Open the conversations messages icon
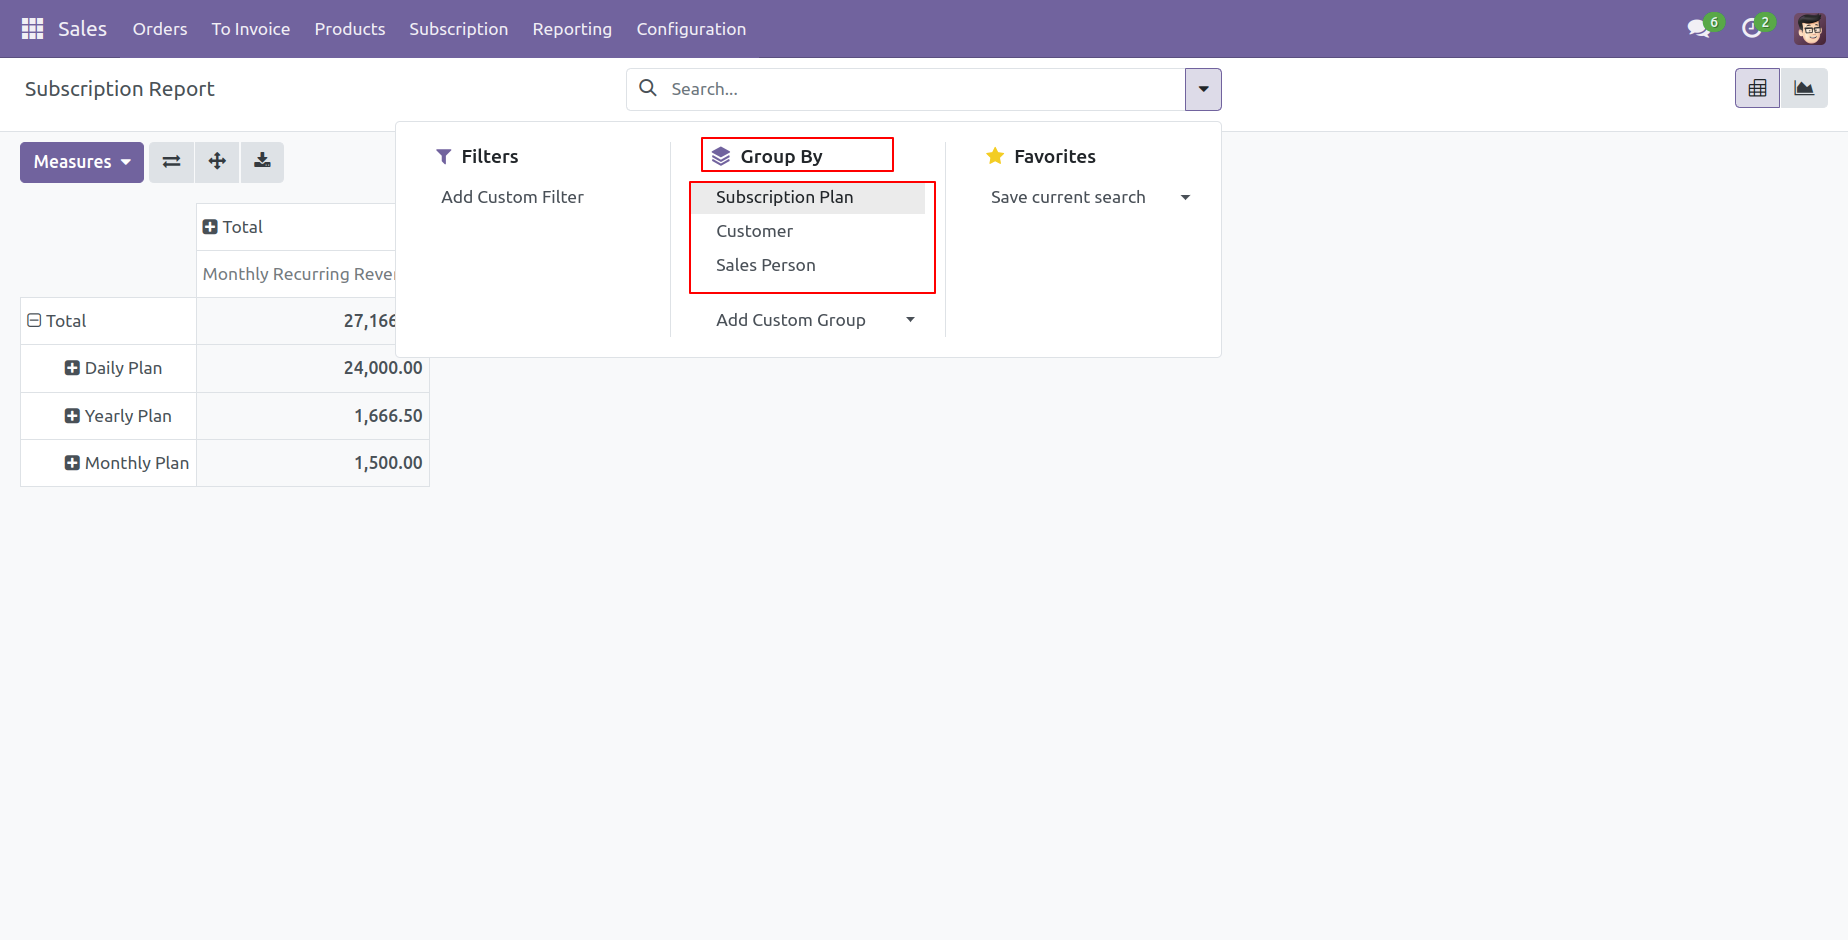Viewport: 1848px width, 940px height. 1699,29
